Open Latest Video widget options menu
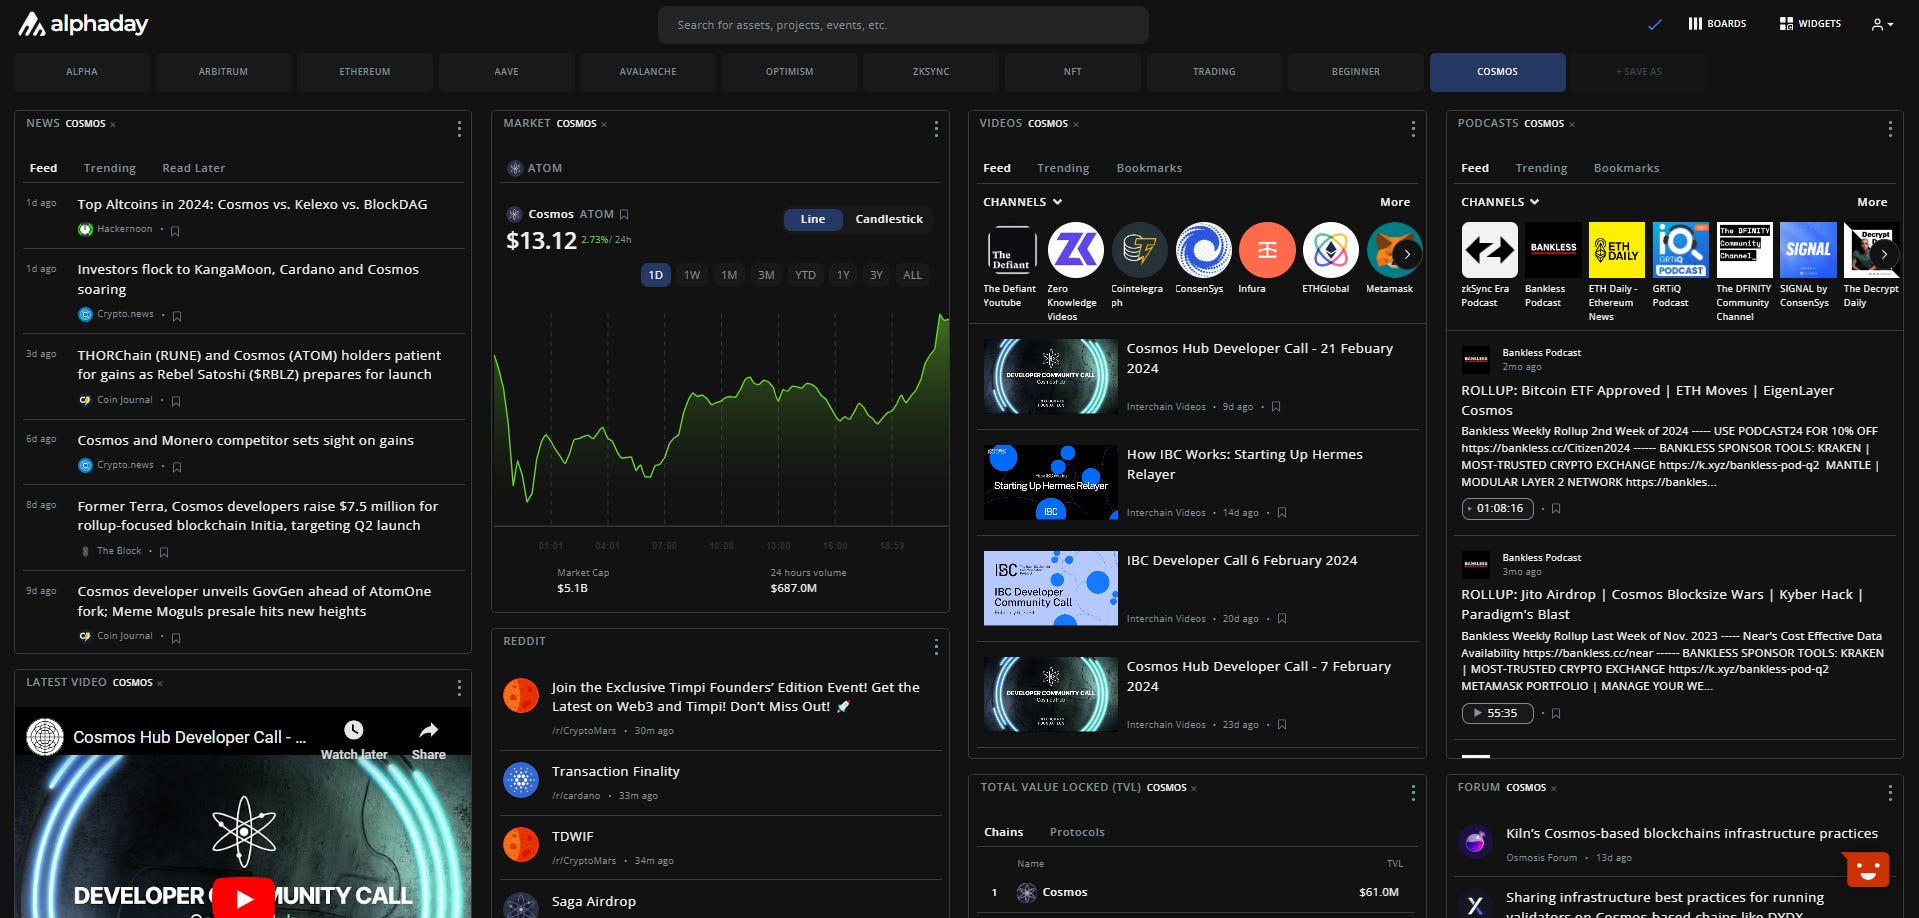The image size is (1919, 918). click(x=459, y=688)
